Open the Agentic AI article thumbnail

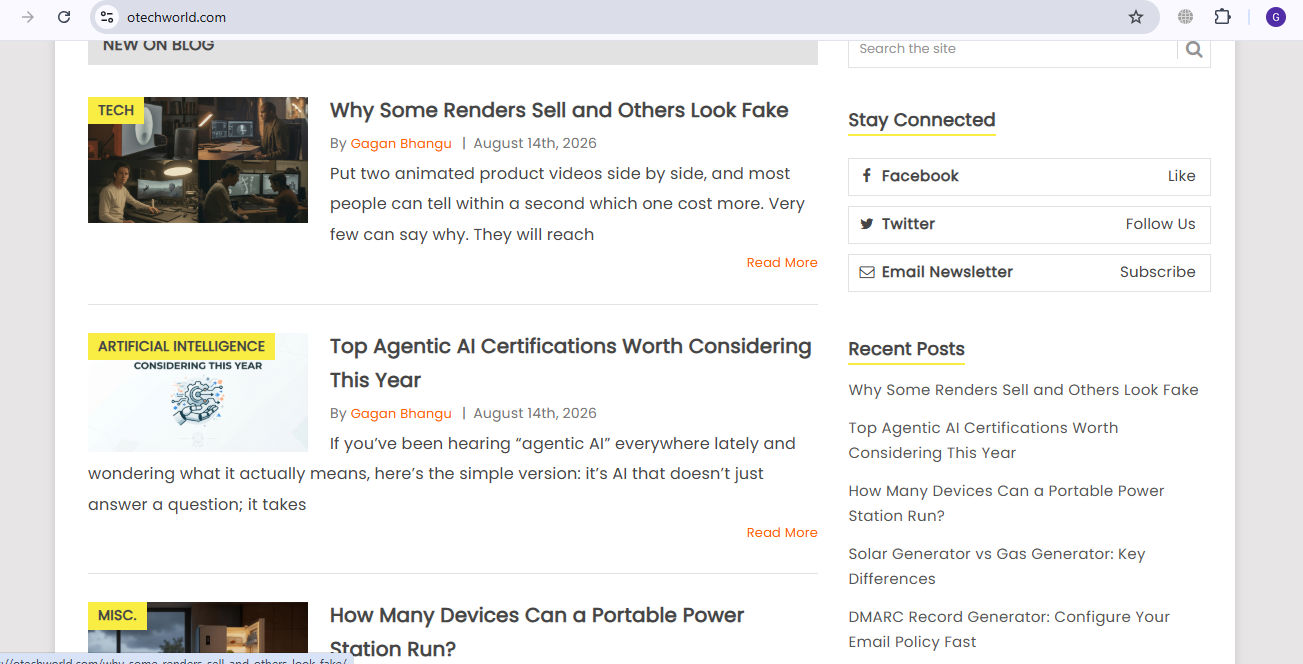198,392
